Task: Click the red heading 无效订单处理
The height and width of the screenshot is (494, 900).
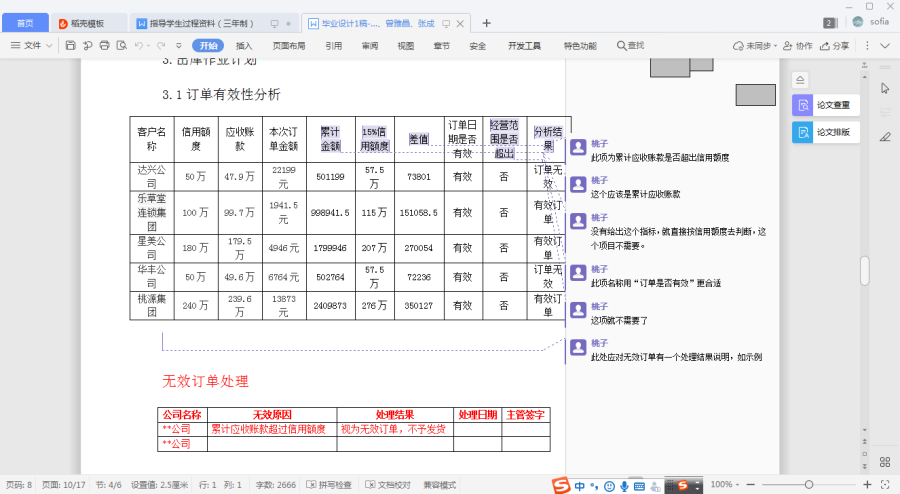Action: [205, 381]
